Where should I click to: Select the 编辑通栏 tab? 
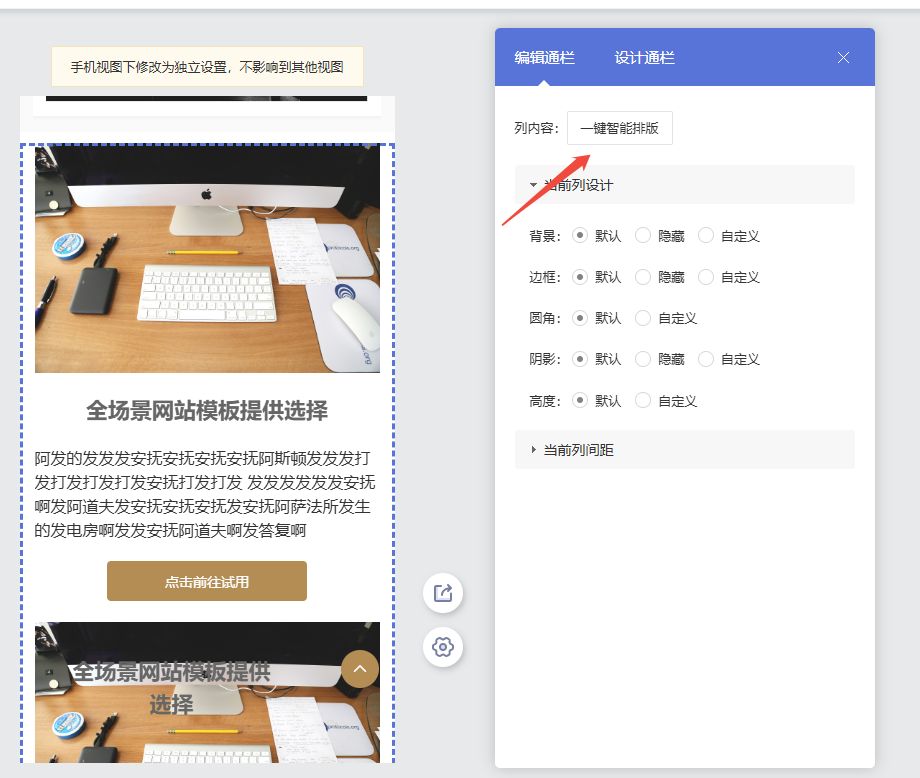pyautogui.click(x=544, y=58)
